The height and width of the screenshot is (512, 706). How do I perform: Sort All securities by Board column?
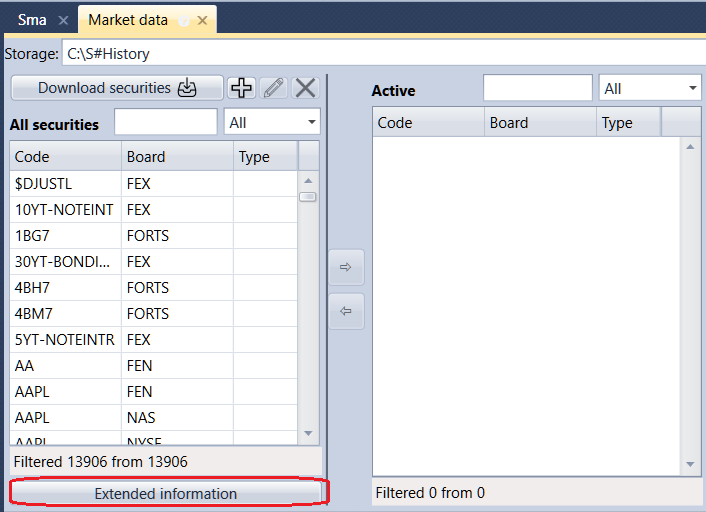point(177,156)
